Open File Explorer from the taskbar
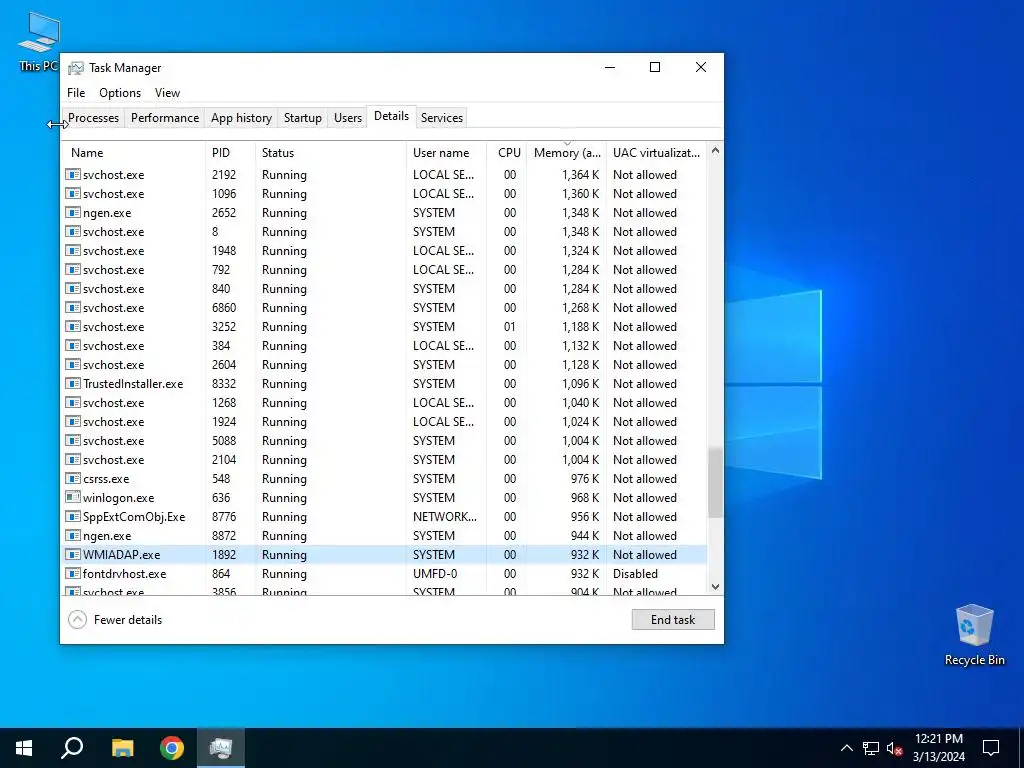 122,748
